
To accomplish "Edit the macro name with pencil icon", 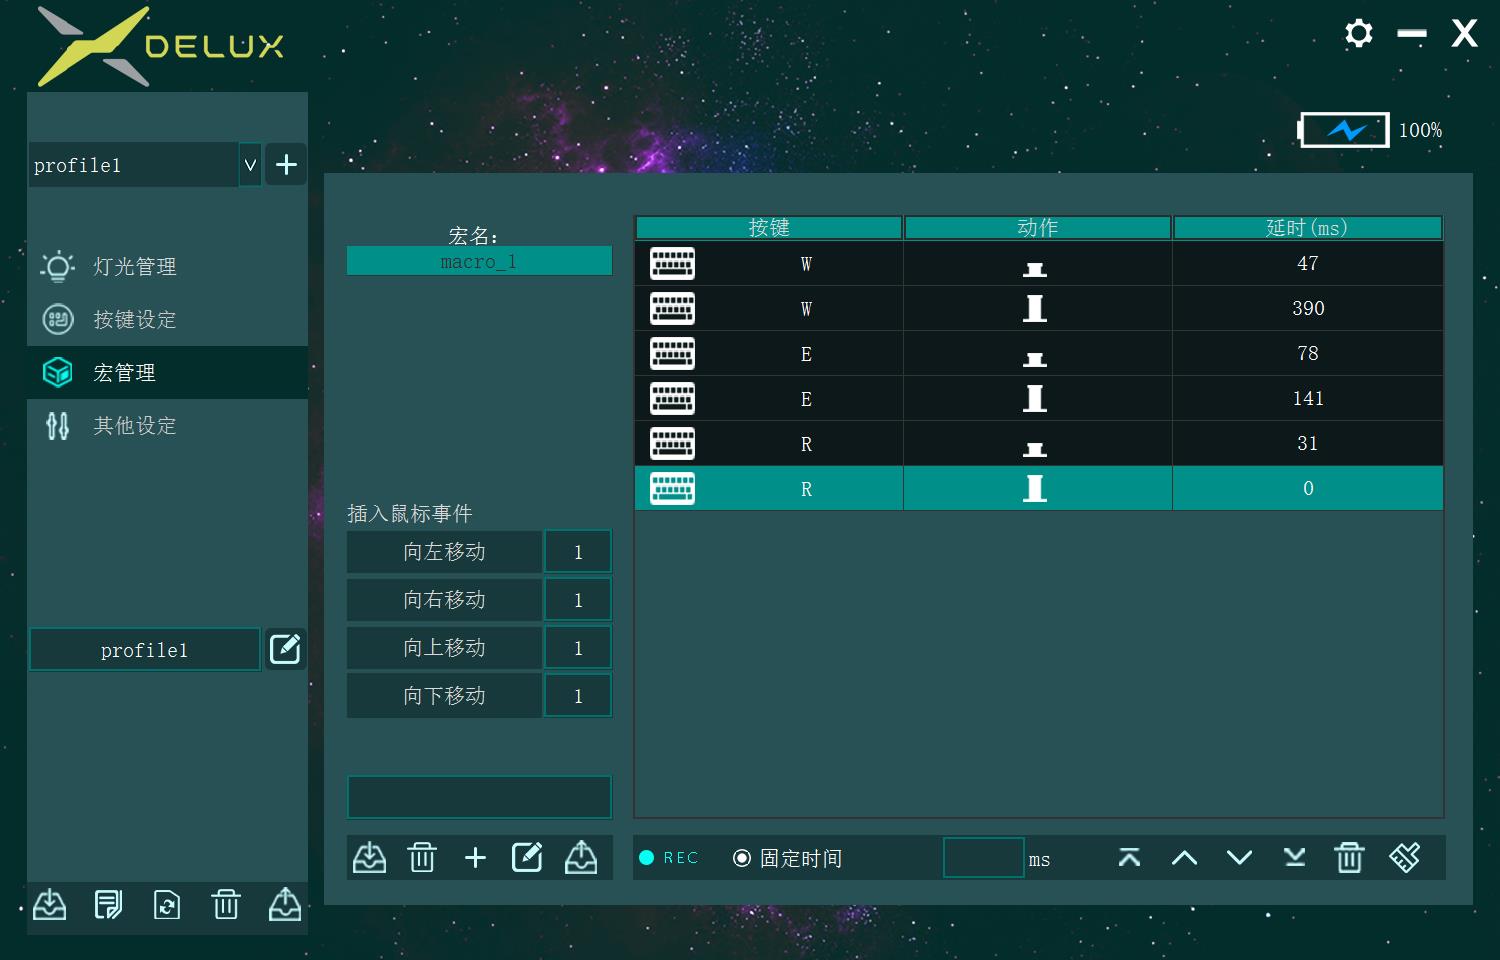I will tap(527, 857).
